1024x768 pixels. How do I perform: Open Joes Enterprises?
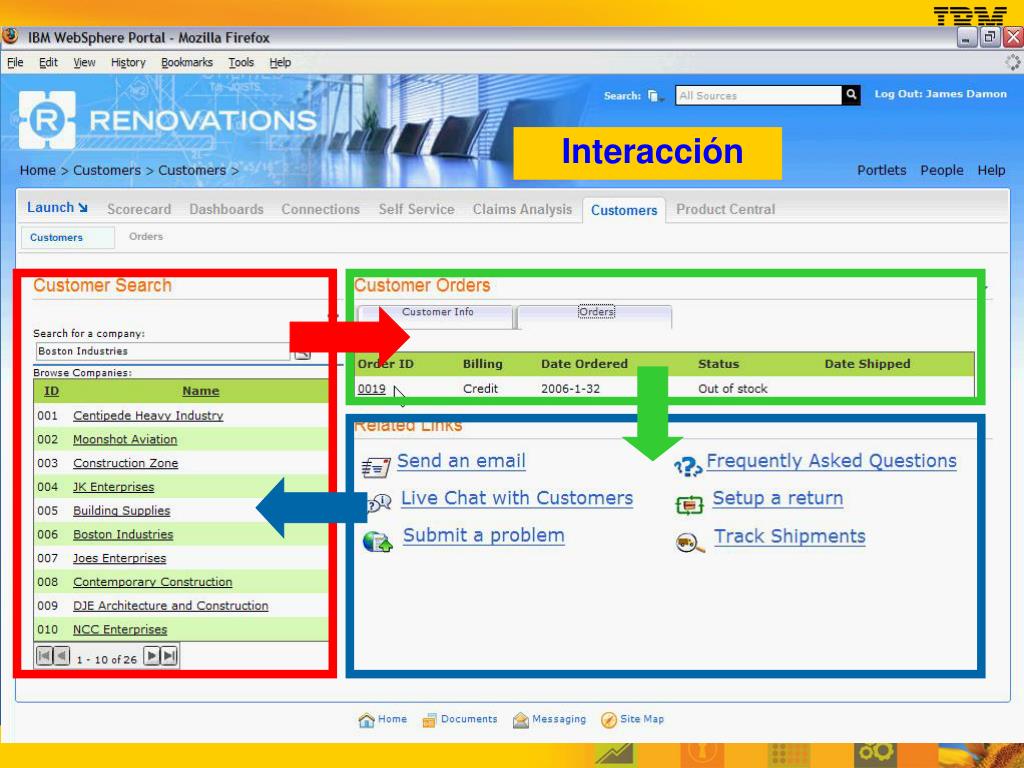120,558
